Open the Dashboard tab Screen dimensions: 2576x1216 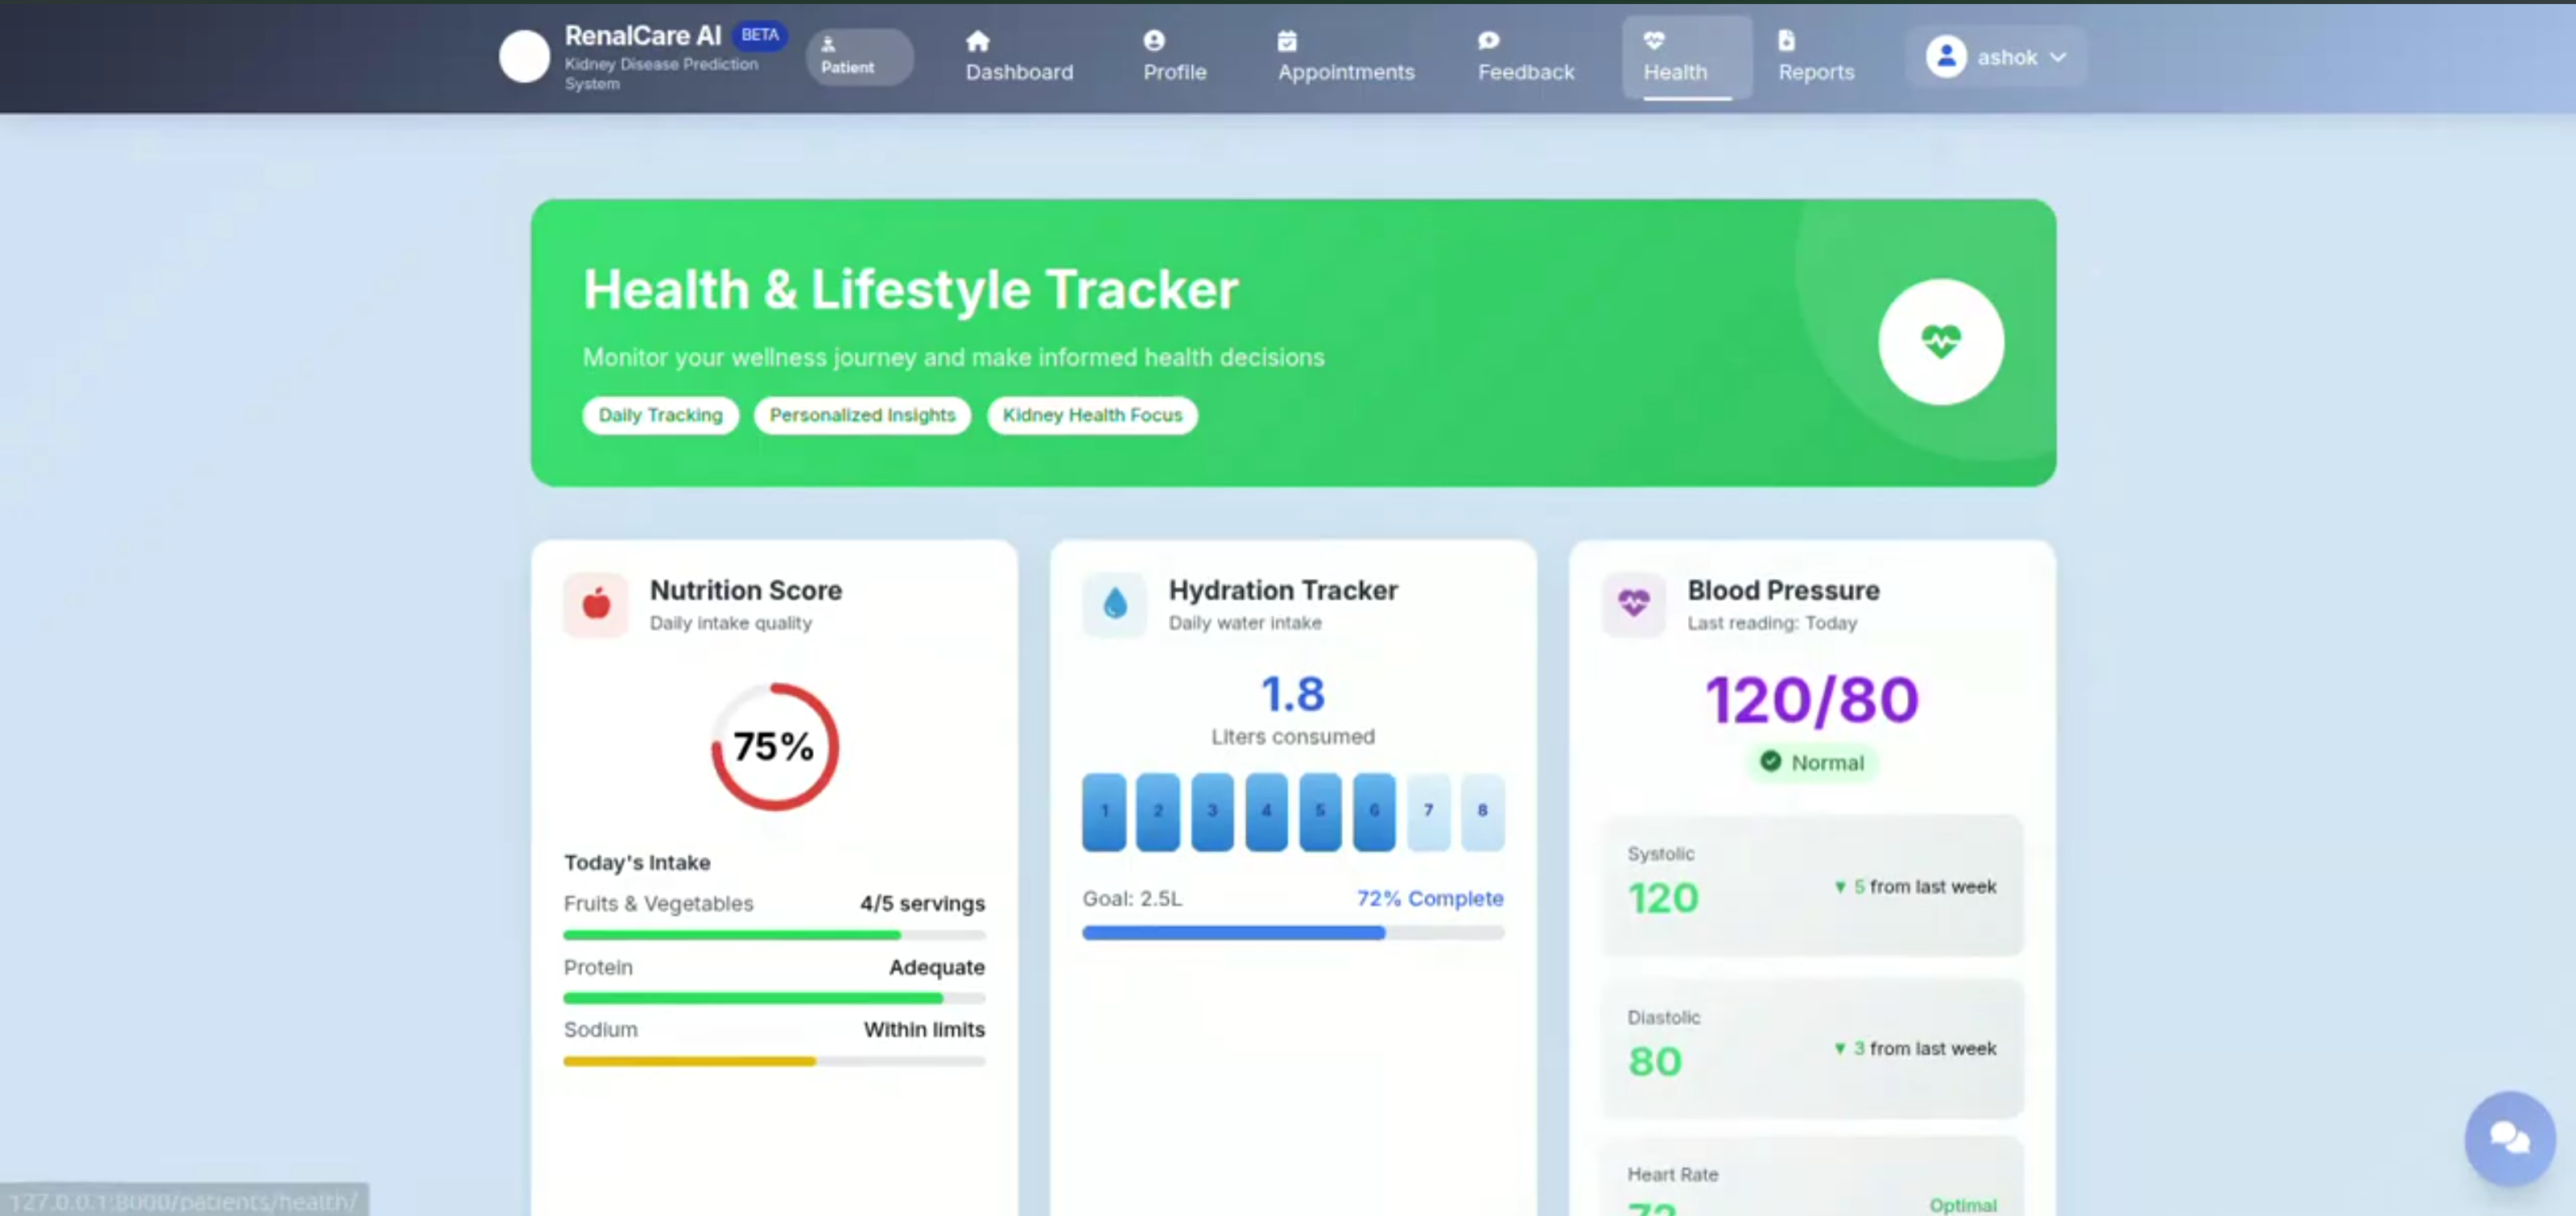(x=1019, y=57)
